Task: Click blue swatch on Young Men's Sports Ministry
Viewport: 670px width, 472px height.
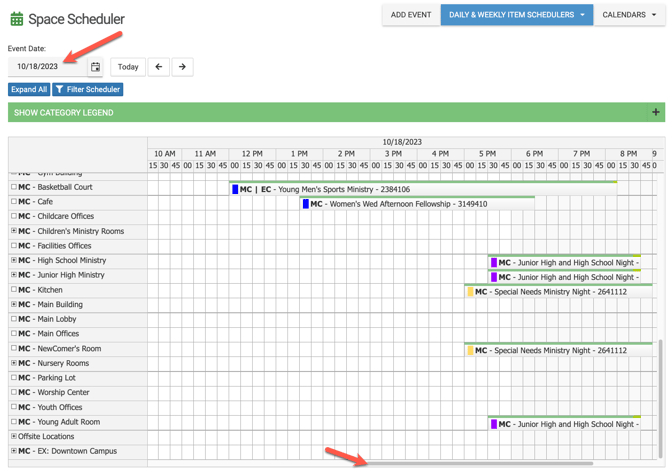Action: (235, 189)
